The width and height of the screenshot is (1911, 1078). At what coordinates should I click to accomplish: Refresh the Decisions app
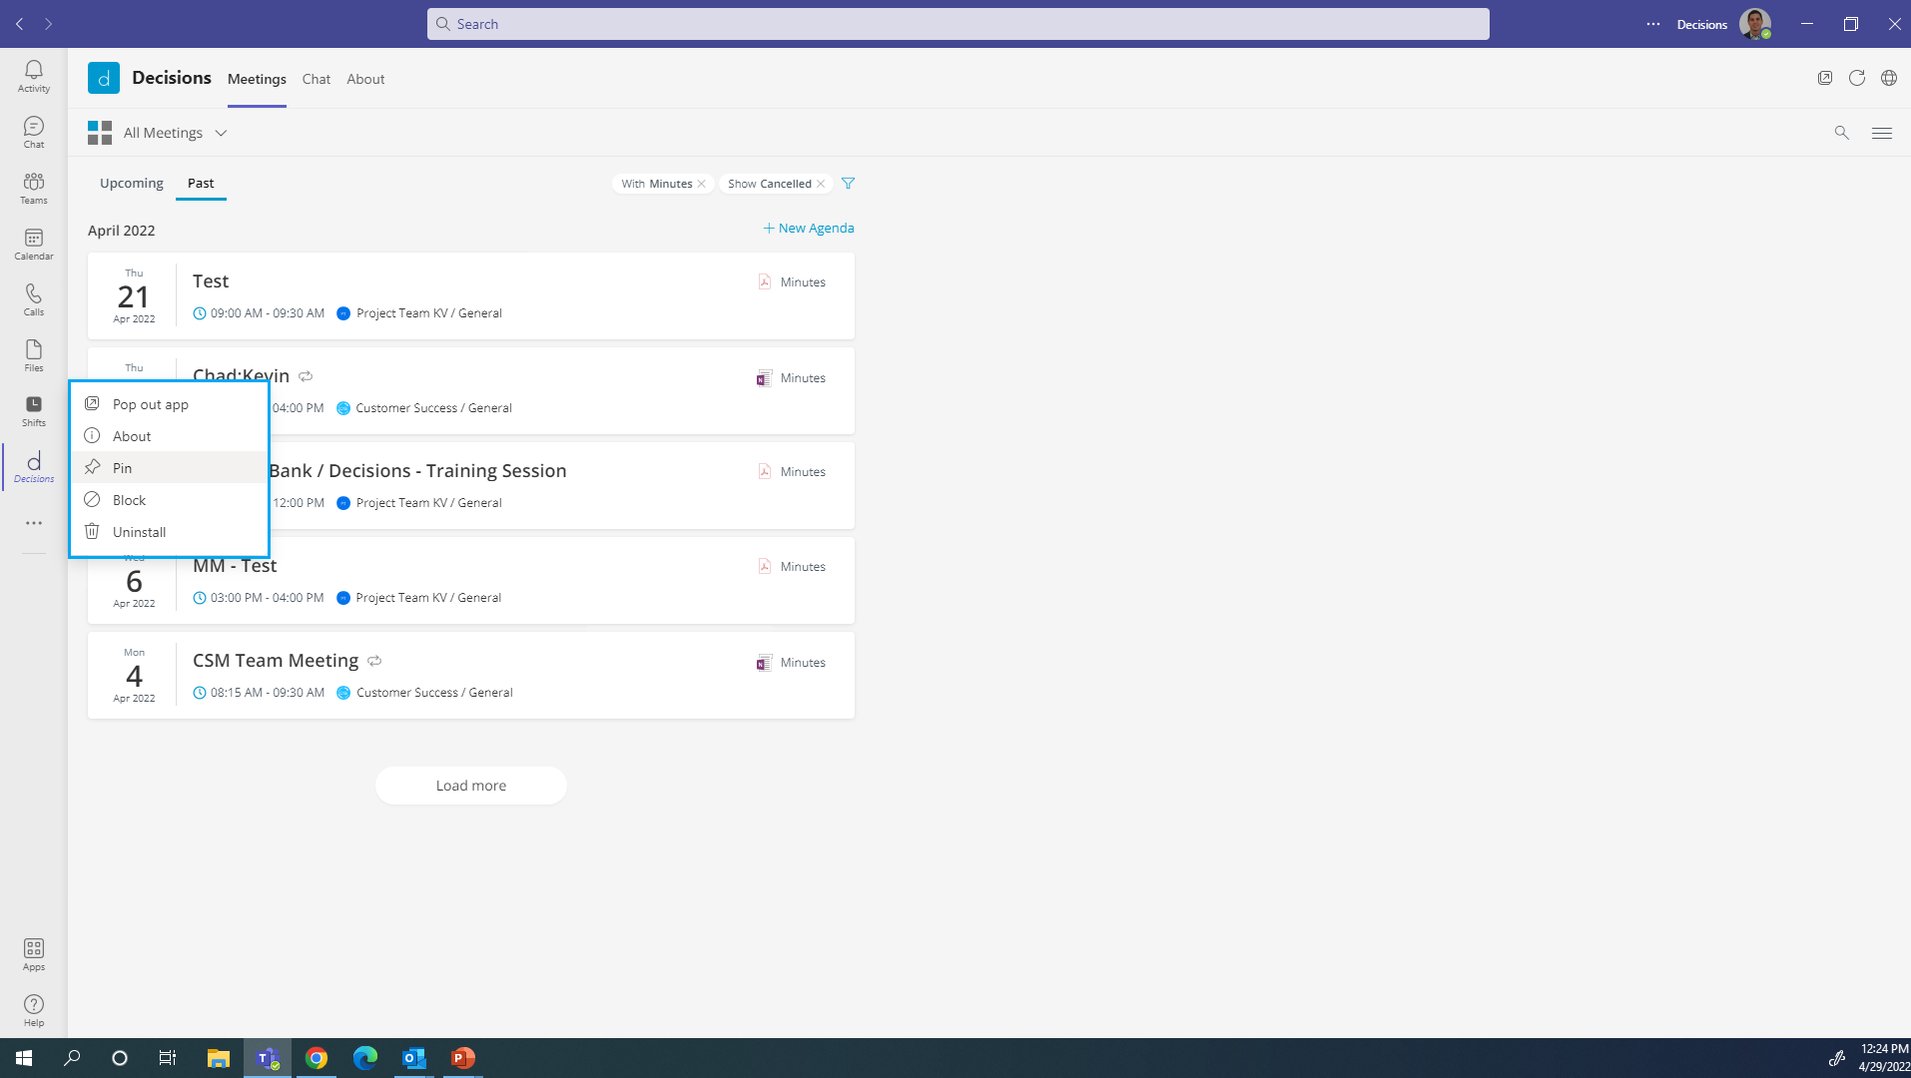click(1857, 77)
